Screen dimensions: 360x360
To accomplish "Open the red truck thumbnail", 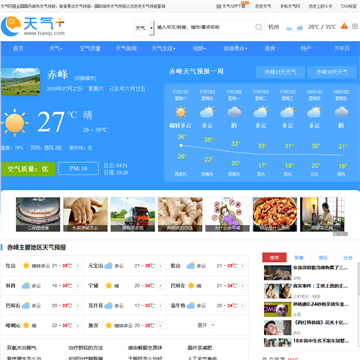I will click(133, 214).
